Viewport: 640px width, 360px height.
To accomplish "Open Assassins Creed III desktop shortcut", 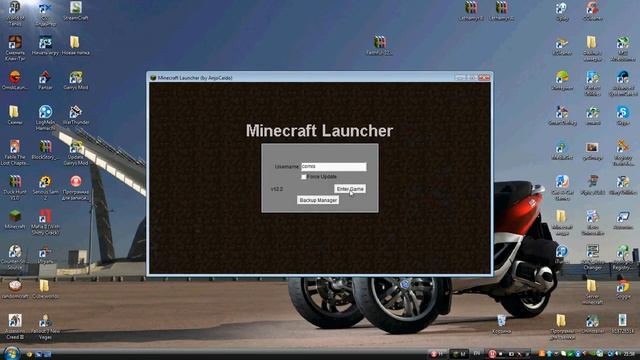I will tap(15, 327).
